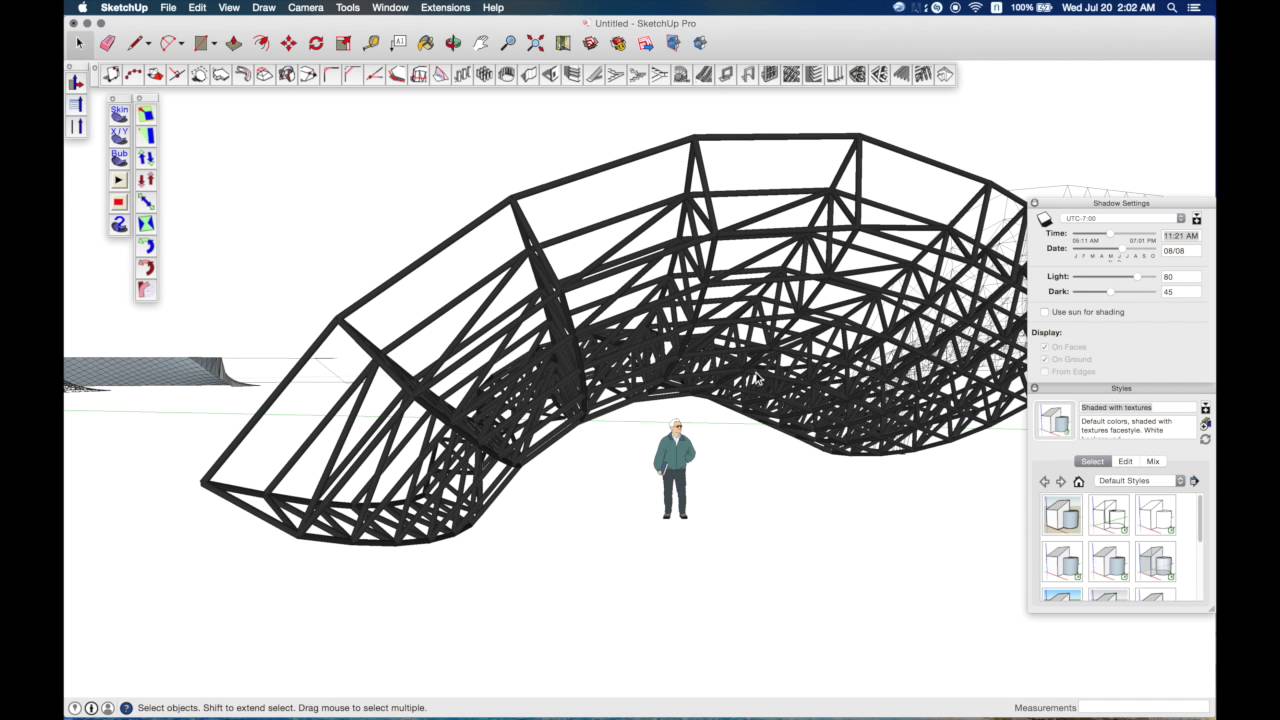Click the blue number 2 plugin icon
This screenshot has width=1280, height=720.
tap(119, 224)
